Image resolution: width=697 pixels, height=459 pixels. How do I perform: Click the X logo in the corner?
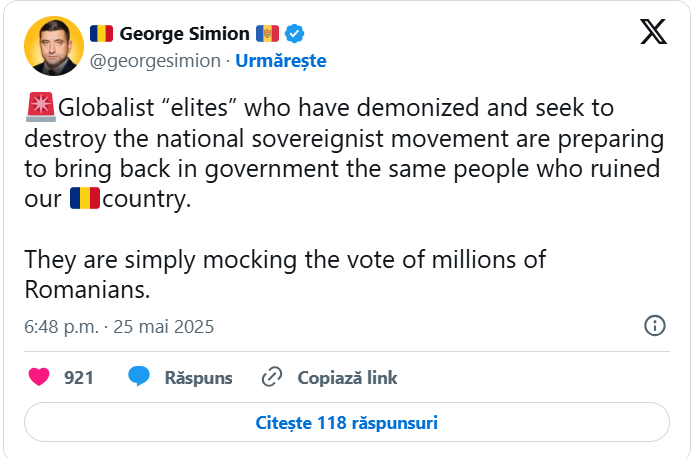tap(653, 33)
